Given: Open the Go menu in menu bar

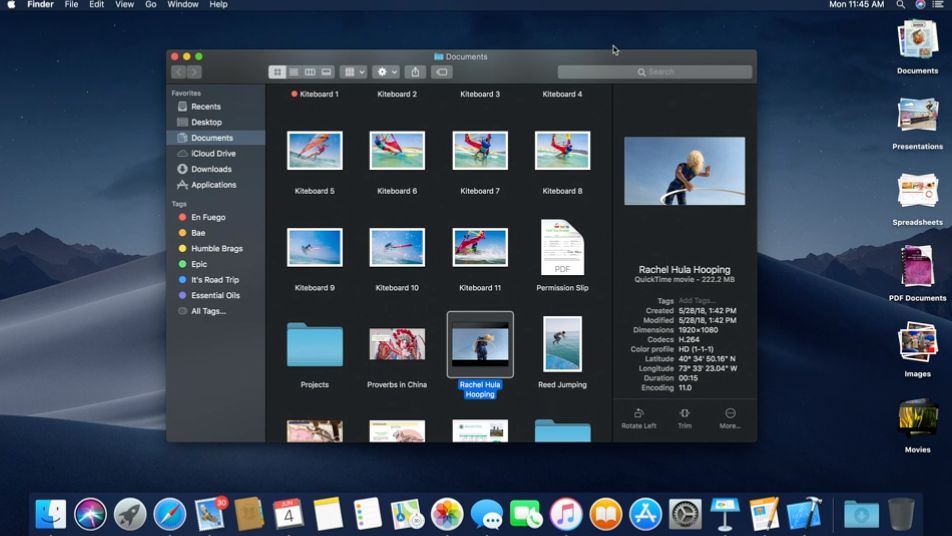Looking at the screenshot, I should tap(151, 5).
